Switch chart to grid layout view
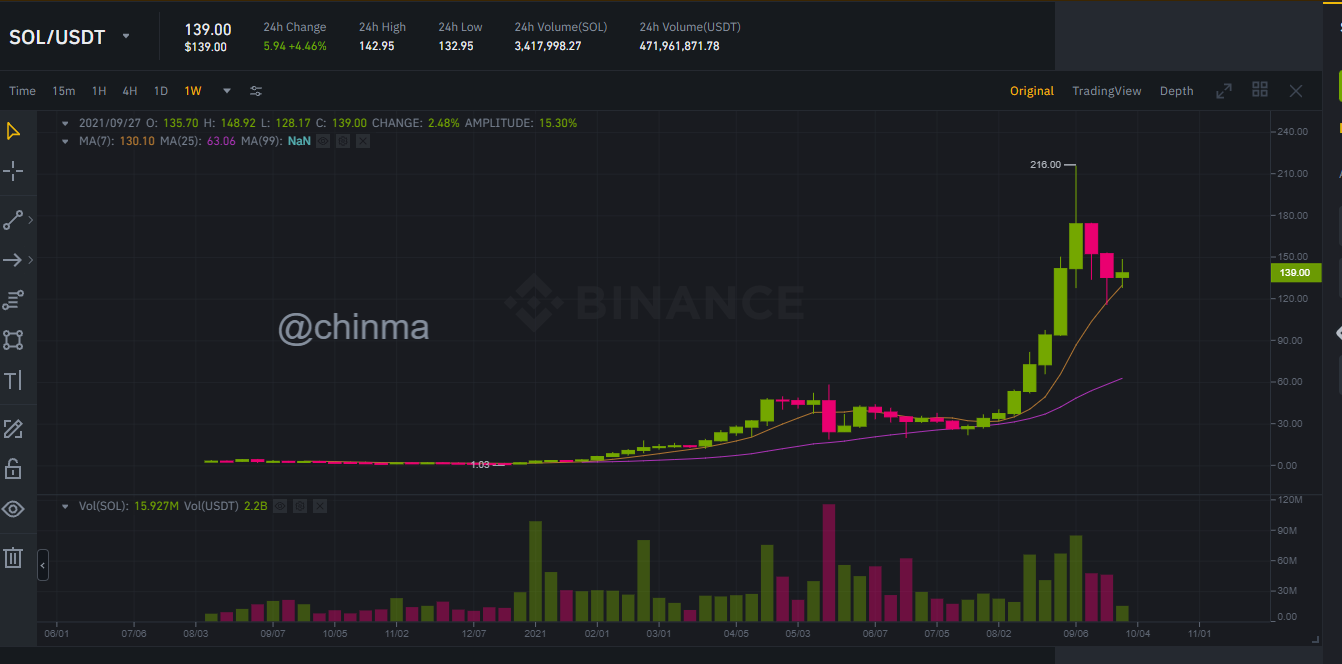Image resolution: width=1342 pixels, height=664 pixels. [x=1260, y=90]
